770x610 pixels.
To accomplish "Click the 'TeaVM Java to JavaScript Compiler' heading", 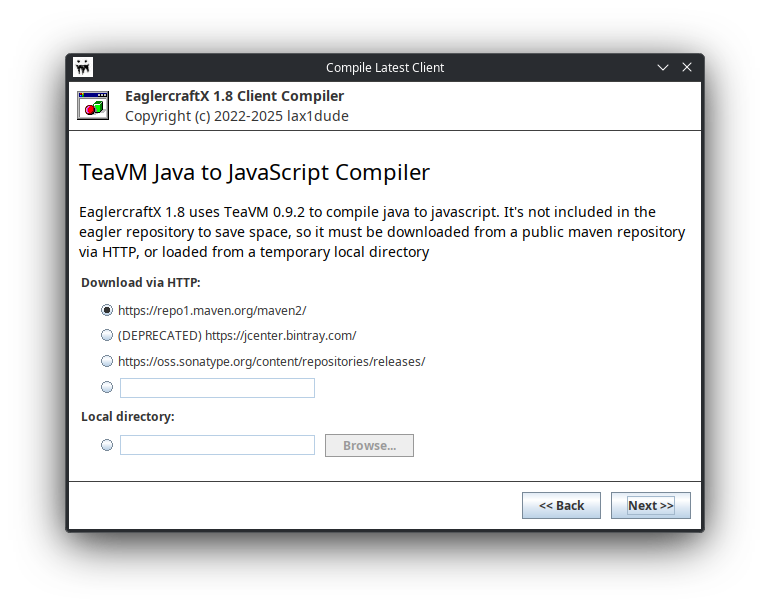I will pos(254,172).
